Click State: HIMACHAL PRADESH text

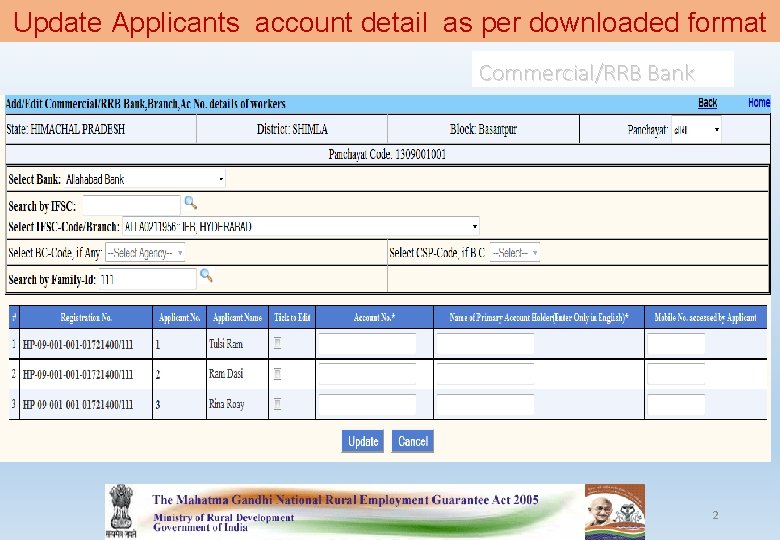click(66, 129)
